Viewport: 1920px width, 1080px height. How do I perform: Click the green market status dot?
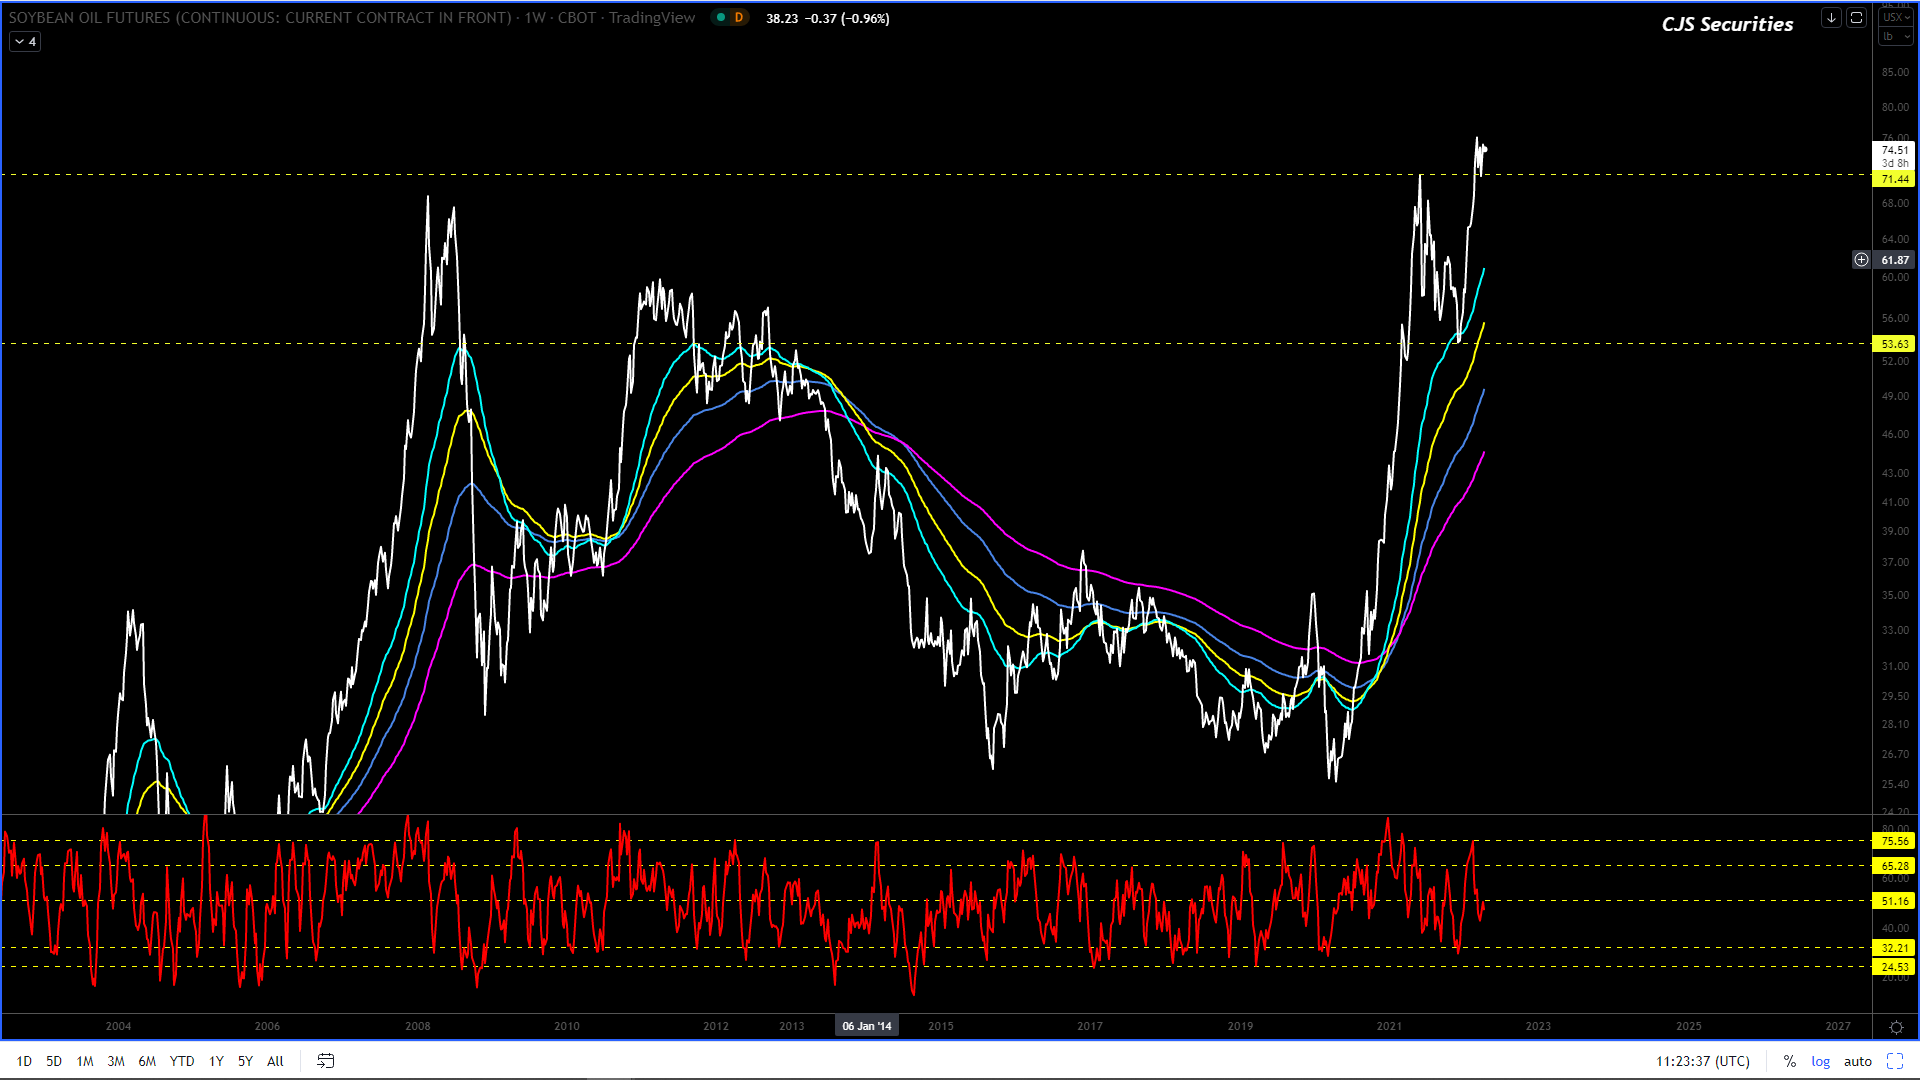[720, 18]
